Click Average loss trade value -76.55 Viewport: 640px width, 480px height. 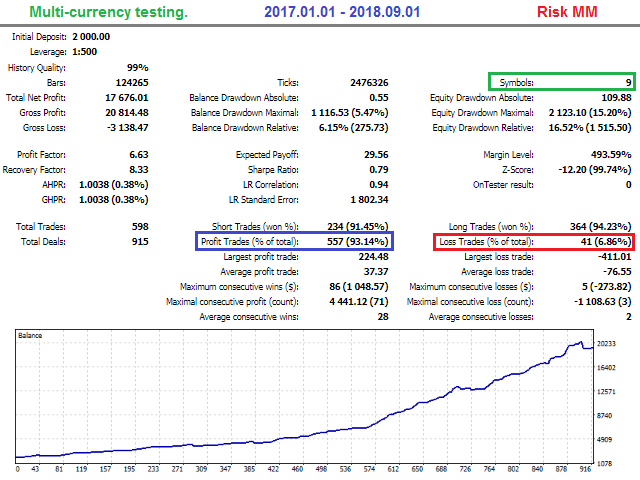tap(617, 272)
